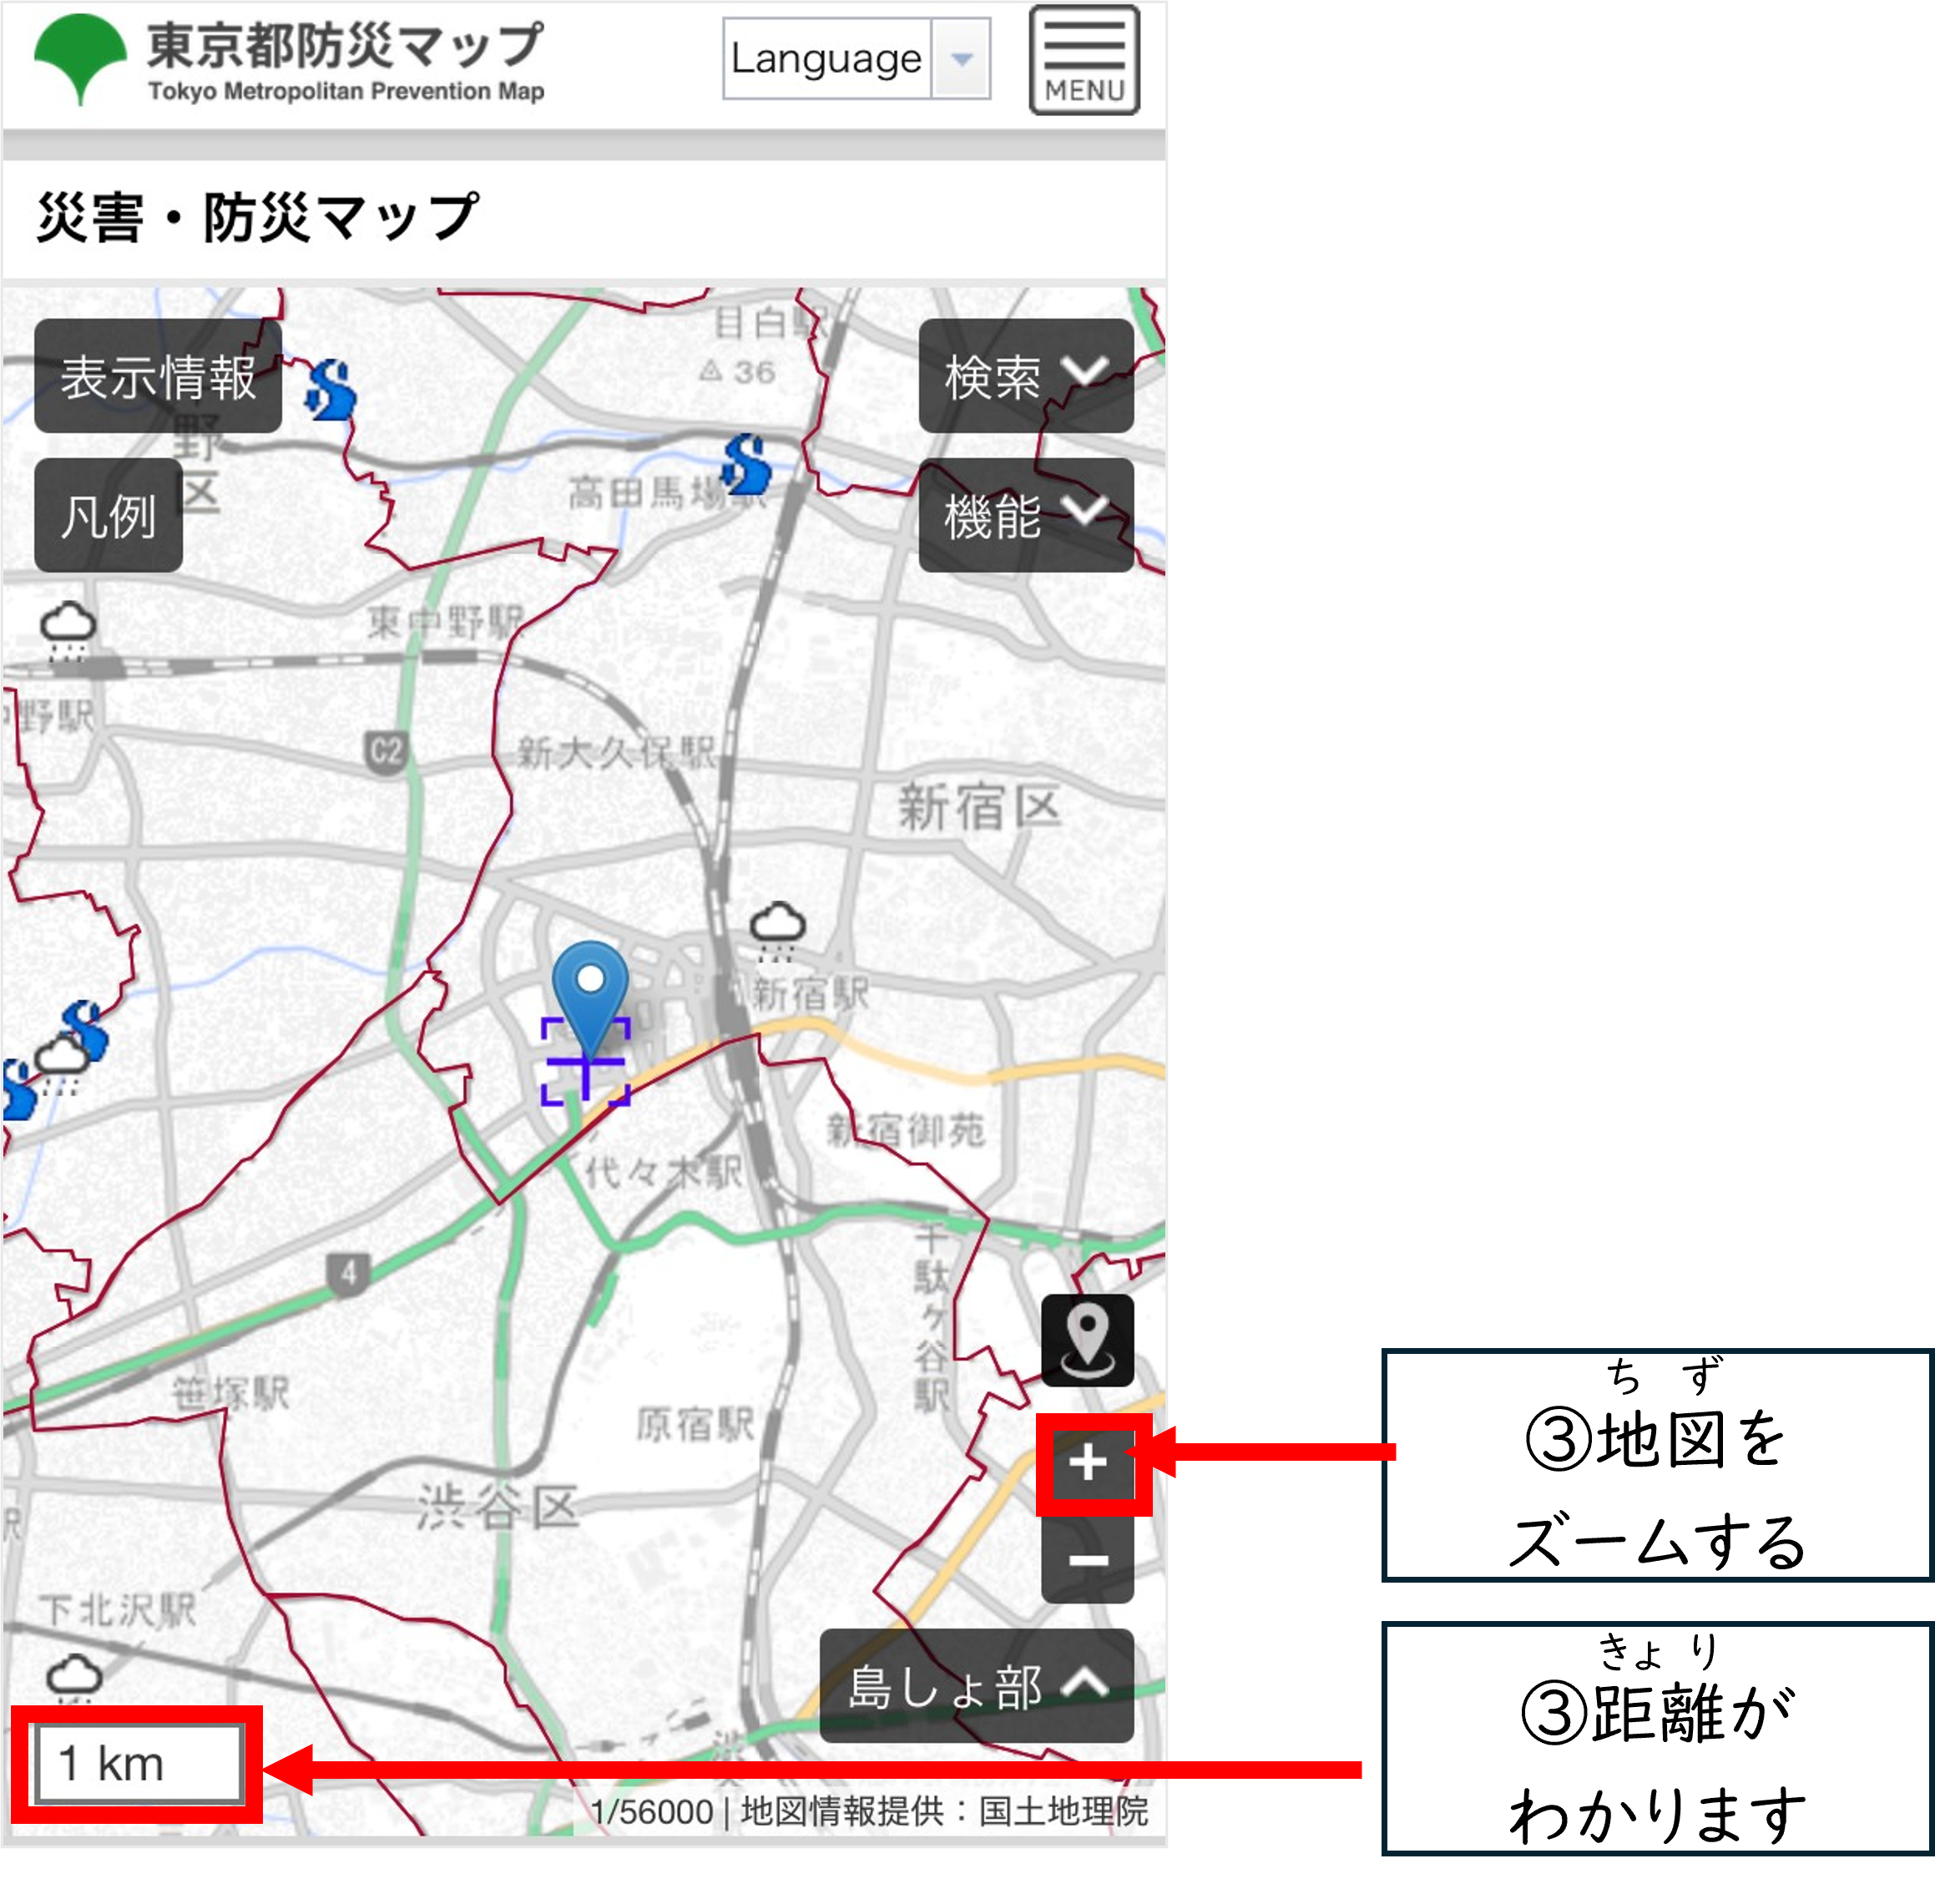Expand the 機能 functions dropdown
The height and width of the screenshot is (1904, 1935).
coord(1025,515)
